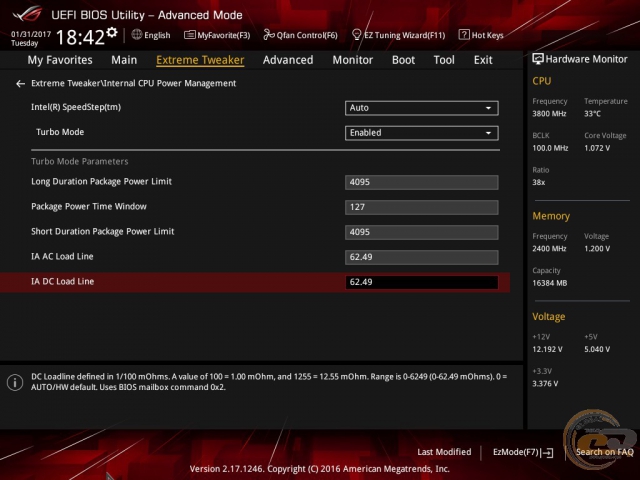The height and width of the screenshot is (480, 640).
Task: Open the Turbo Mode Enabled dropdown
Action: (421, 133)
